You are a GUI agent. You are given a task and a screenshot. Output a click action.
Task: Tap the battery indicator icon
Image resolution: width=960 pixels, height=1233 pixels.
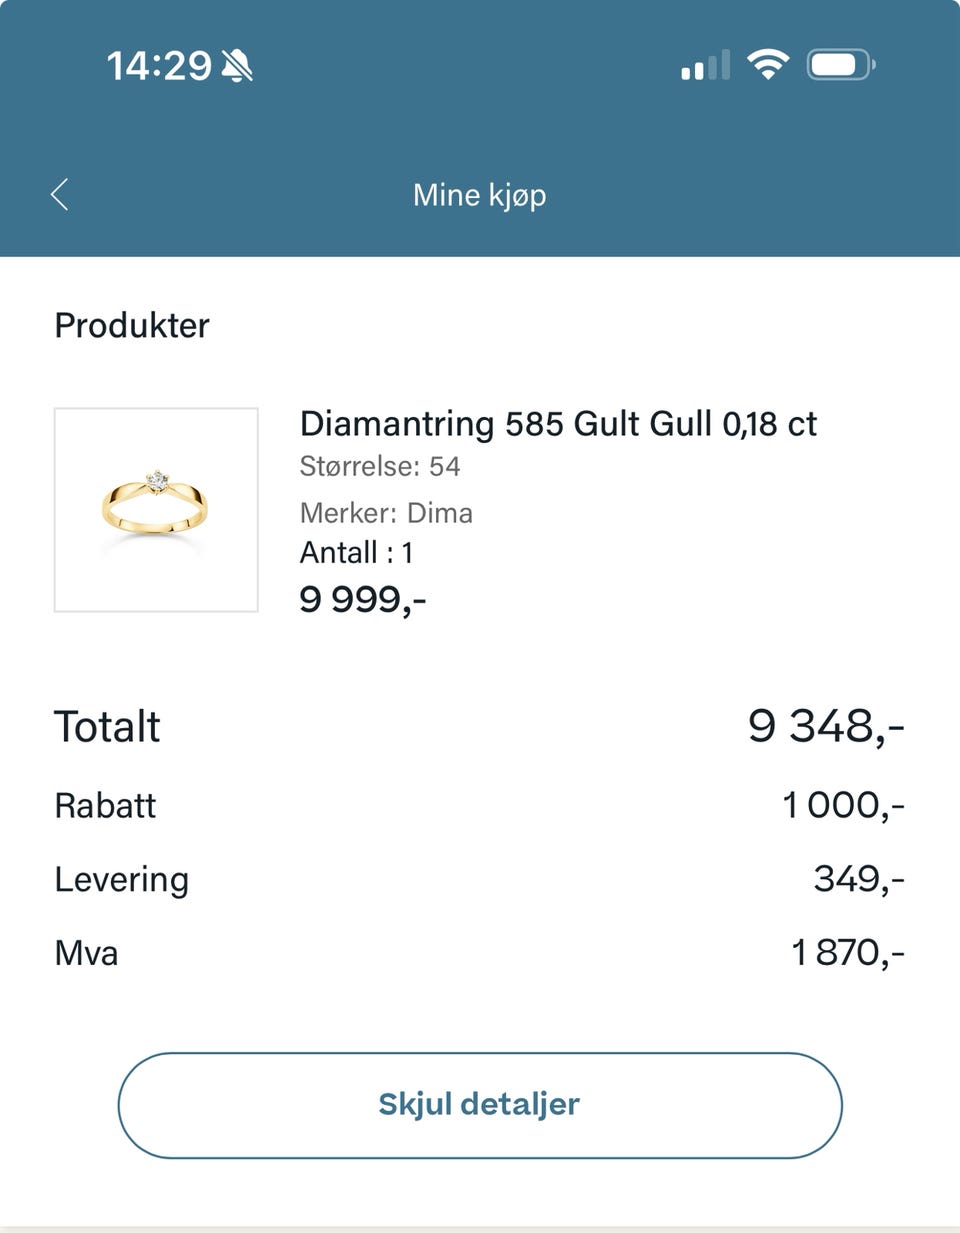point(840,66)
